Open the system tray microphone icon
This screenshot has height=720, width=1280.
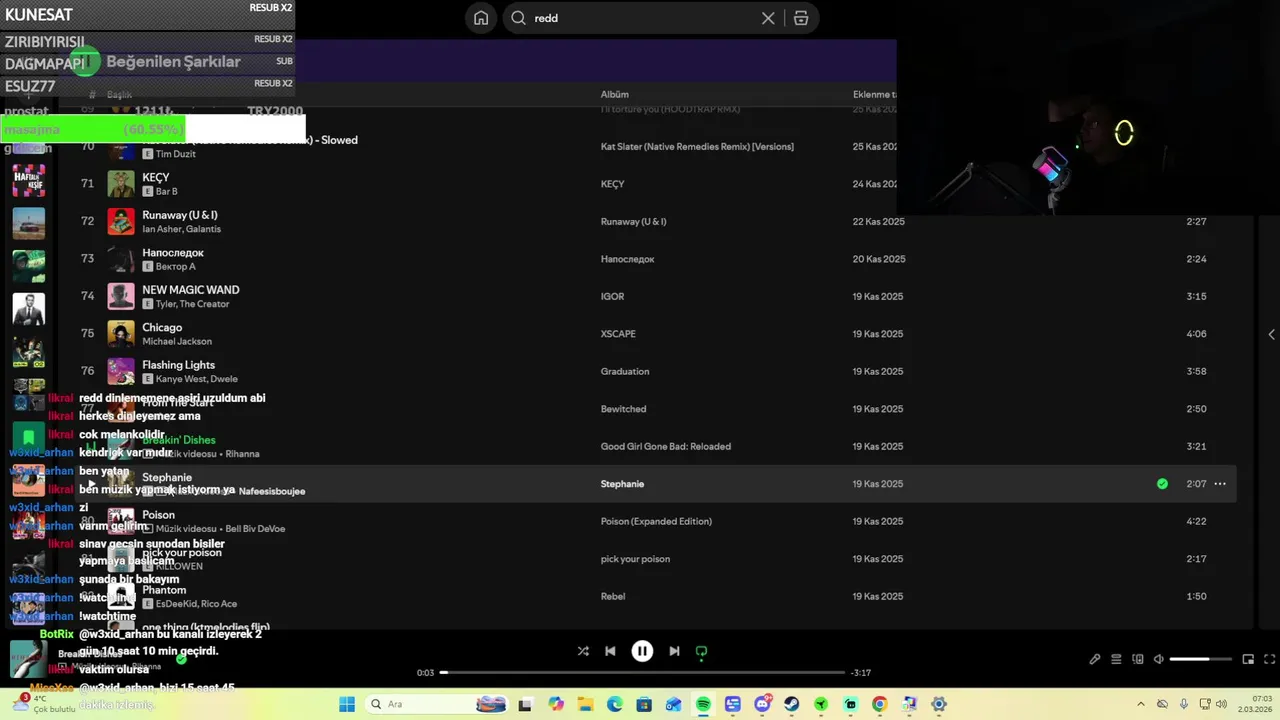pos(1184,704)
